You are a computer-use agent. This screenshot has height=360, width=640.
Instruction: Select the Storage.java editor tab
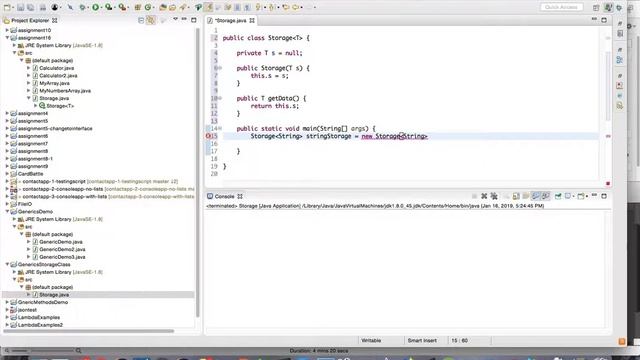click(230, 20)
